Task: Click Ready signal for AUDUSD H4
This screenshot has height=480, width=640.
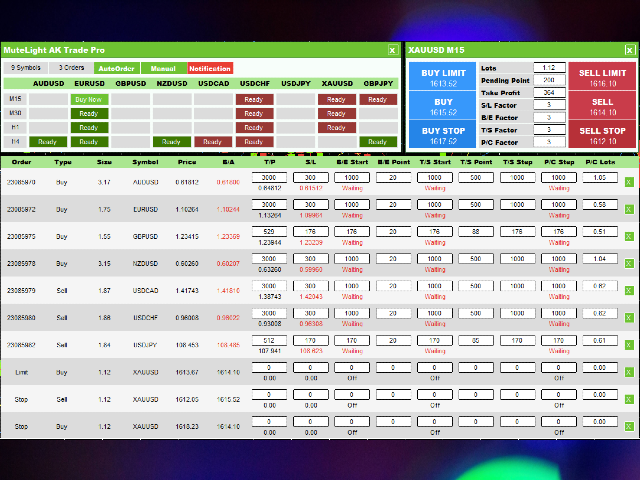Action: pos(48,142)
